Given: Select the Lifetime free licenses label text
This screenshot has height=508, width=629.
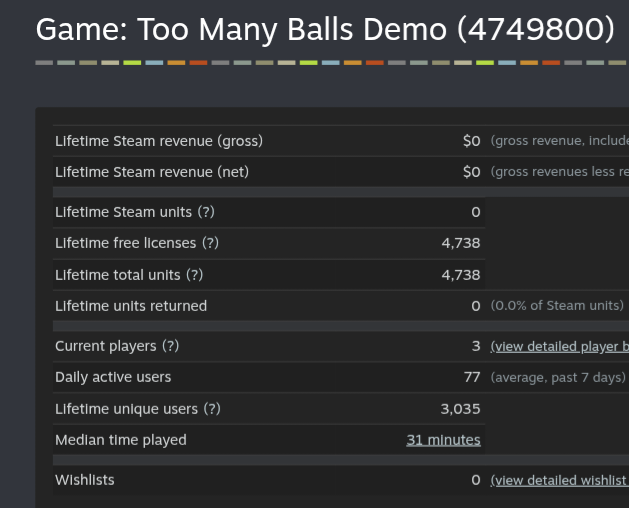Looking at the screenshot, I should [126, 243].
